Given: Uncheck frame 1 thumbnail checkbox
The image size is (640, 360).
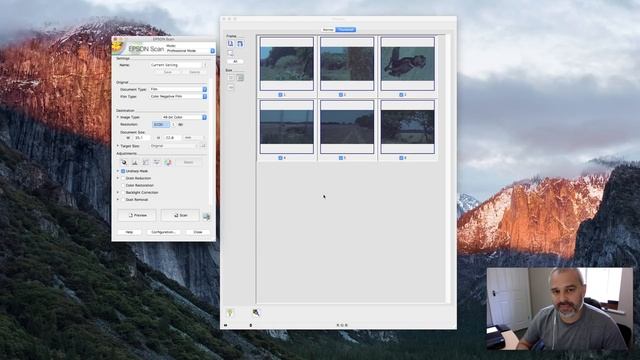Looking at the screenshot, I should point(280,95).
